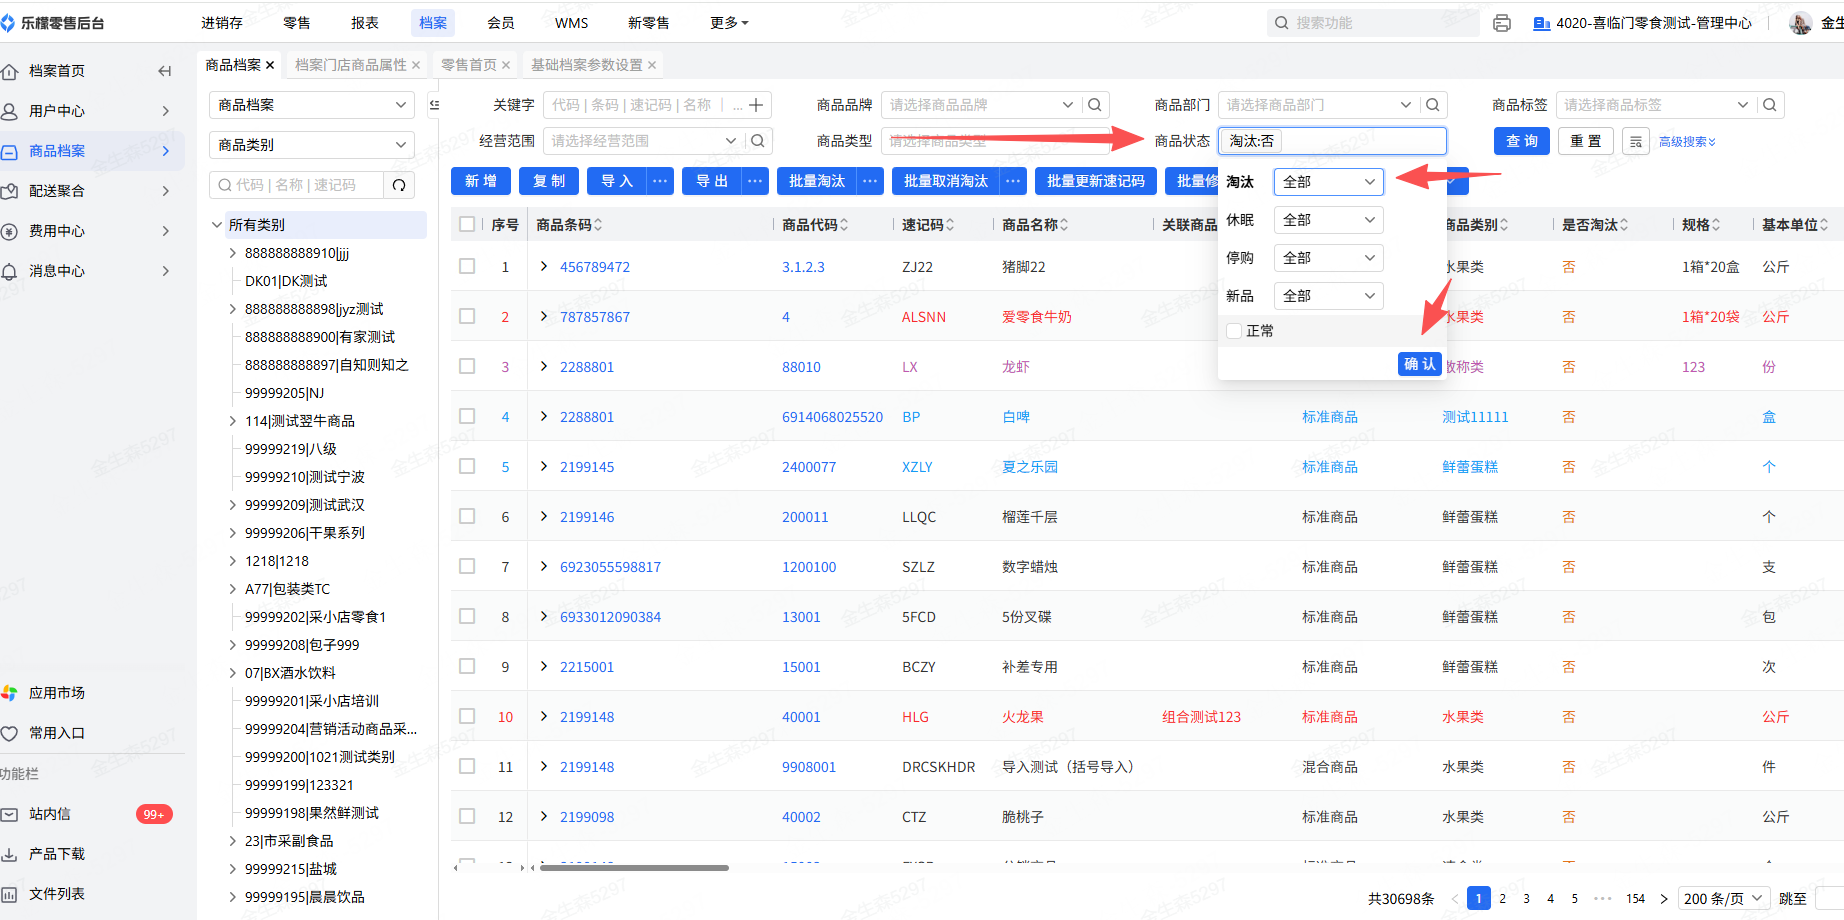
Task: Click search icon next to 商品部门 field
Action: 1433,105
